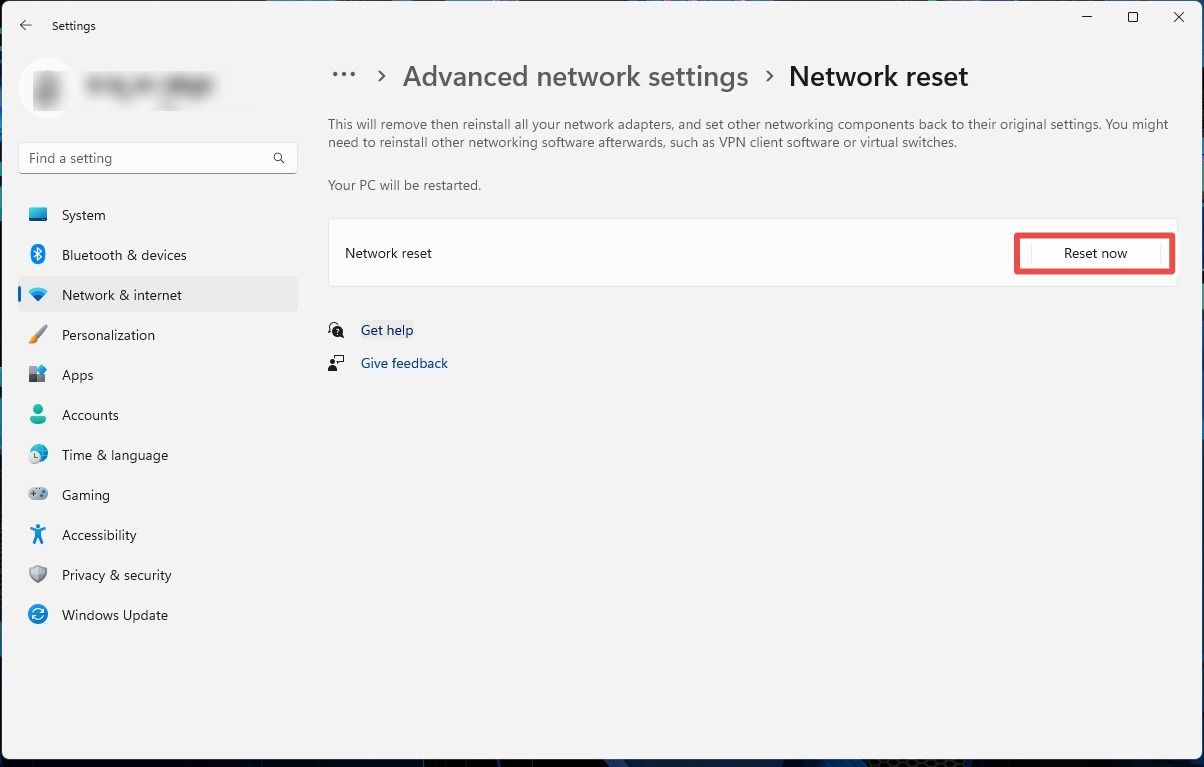The image size is (1204, 767).
Task: Open the Get help link
Action: click(x=387, y=330)
